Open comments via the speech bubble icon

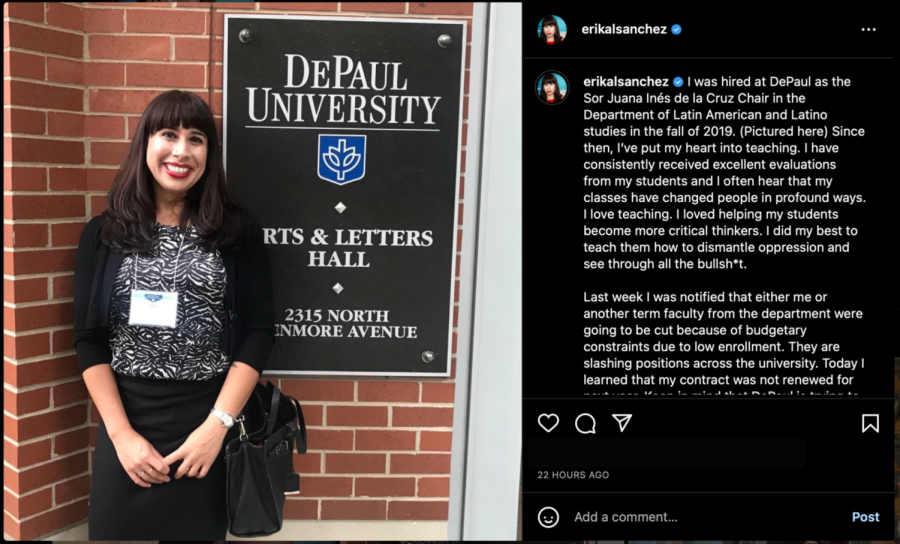[585, 423]
